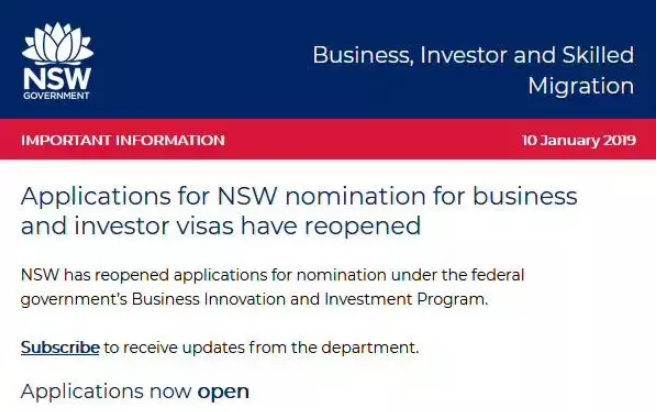Click the empty blue header area beside the logo
This screenshot has height=412, width=657.
point(201,59)
